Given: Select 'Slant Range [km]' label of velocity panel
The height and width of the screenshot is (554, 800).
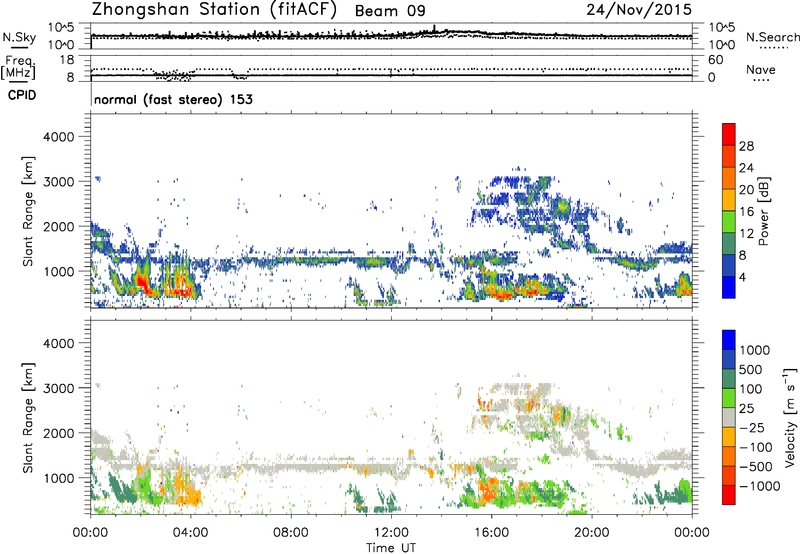Looking at the screenshot, I should point(28,418).
